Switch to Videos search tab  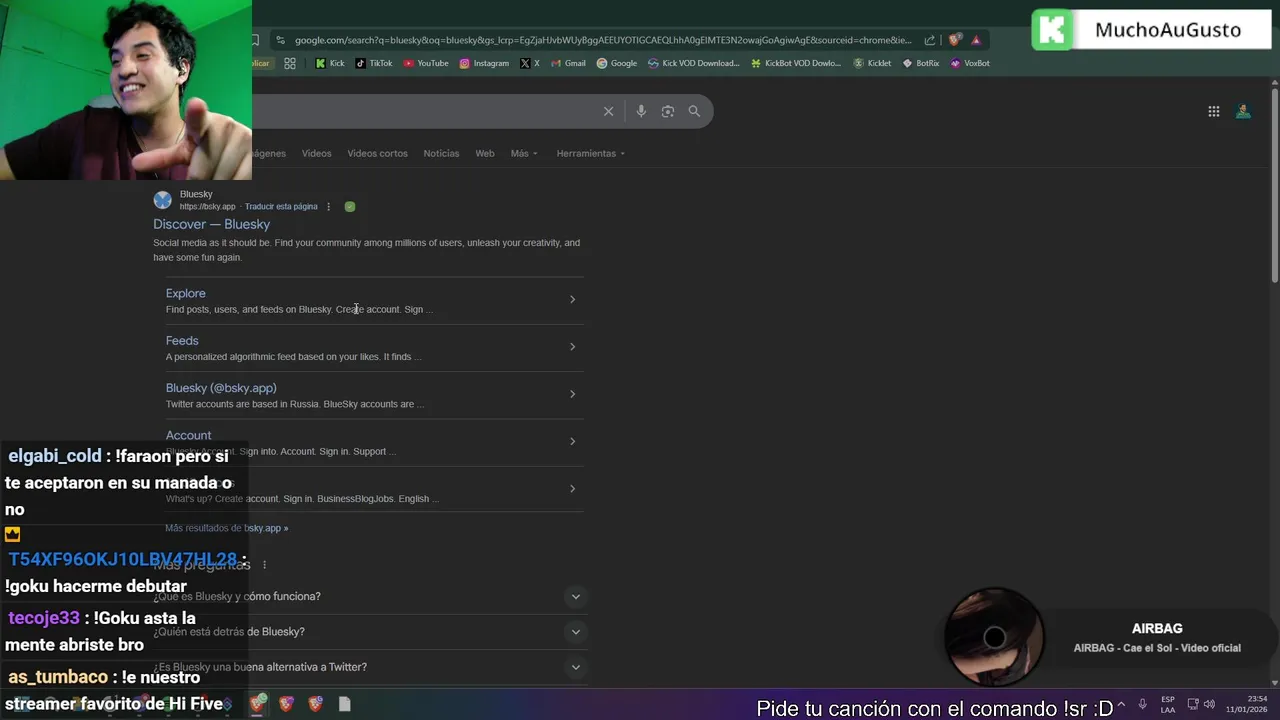click(316, 153)
